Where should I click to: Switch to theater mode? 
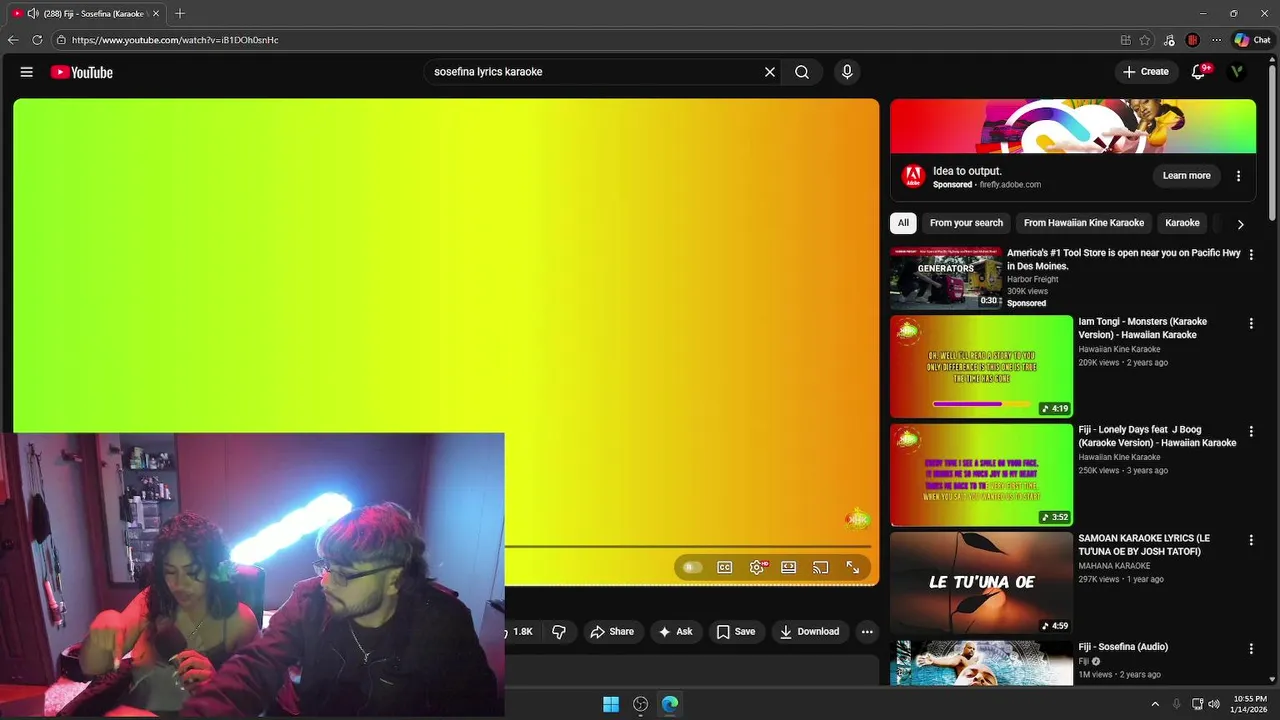coord(789,567)
